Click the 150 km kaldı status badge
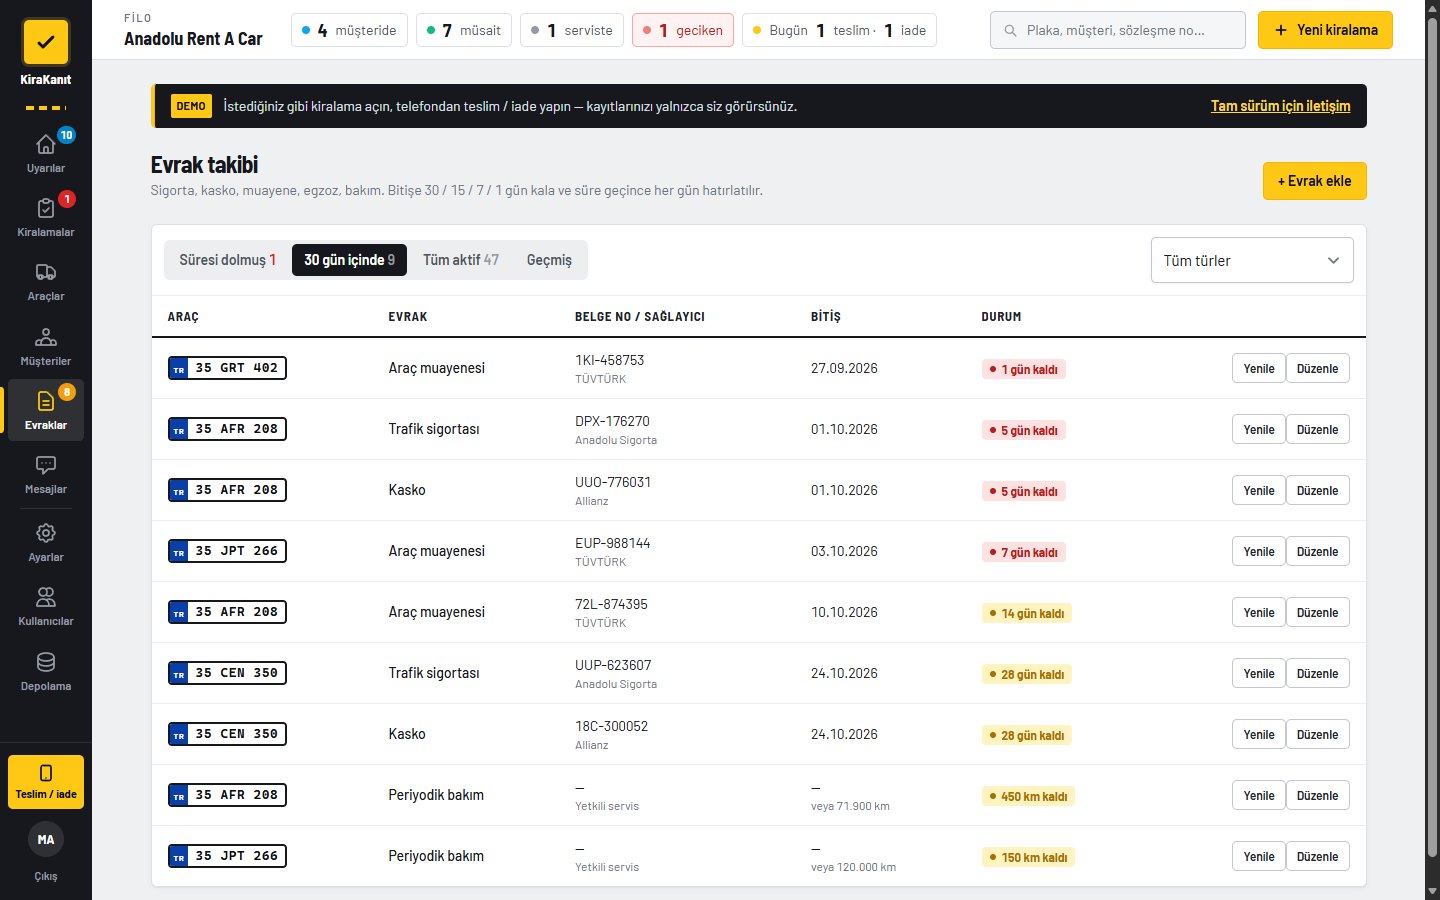The height and width of the screenshot is (900, 1440). coord(1028,857)
